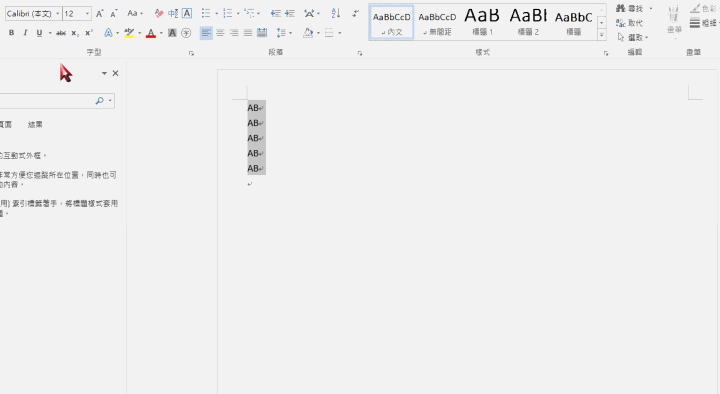Apply superscript formatting
The width and height of the screenshot is (720, 394).
coord(89,33)
